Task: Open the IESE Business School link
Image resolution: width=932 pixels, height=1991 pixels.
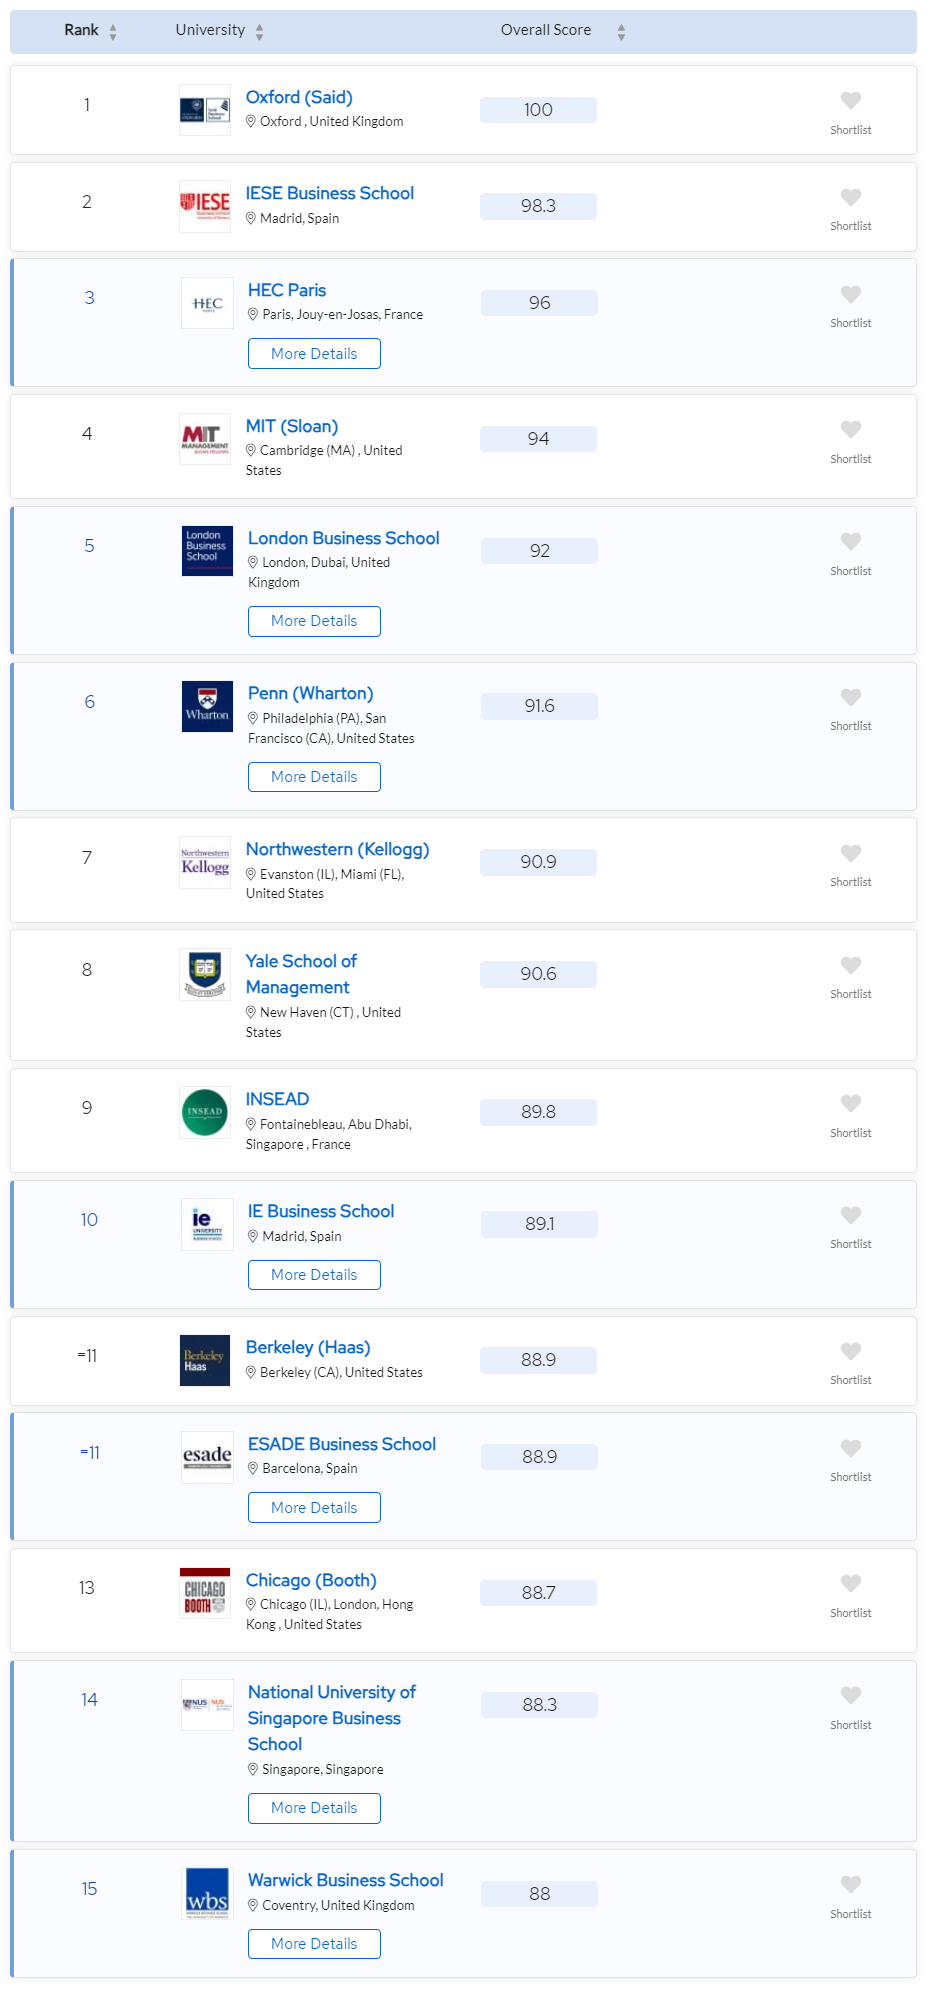Action: pos(330,193)
